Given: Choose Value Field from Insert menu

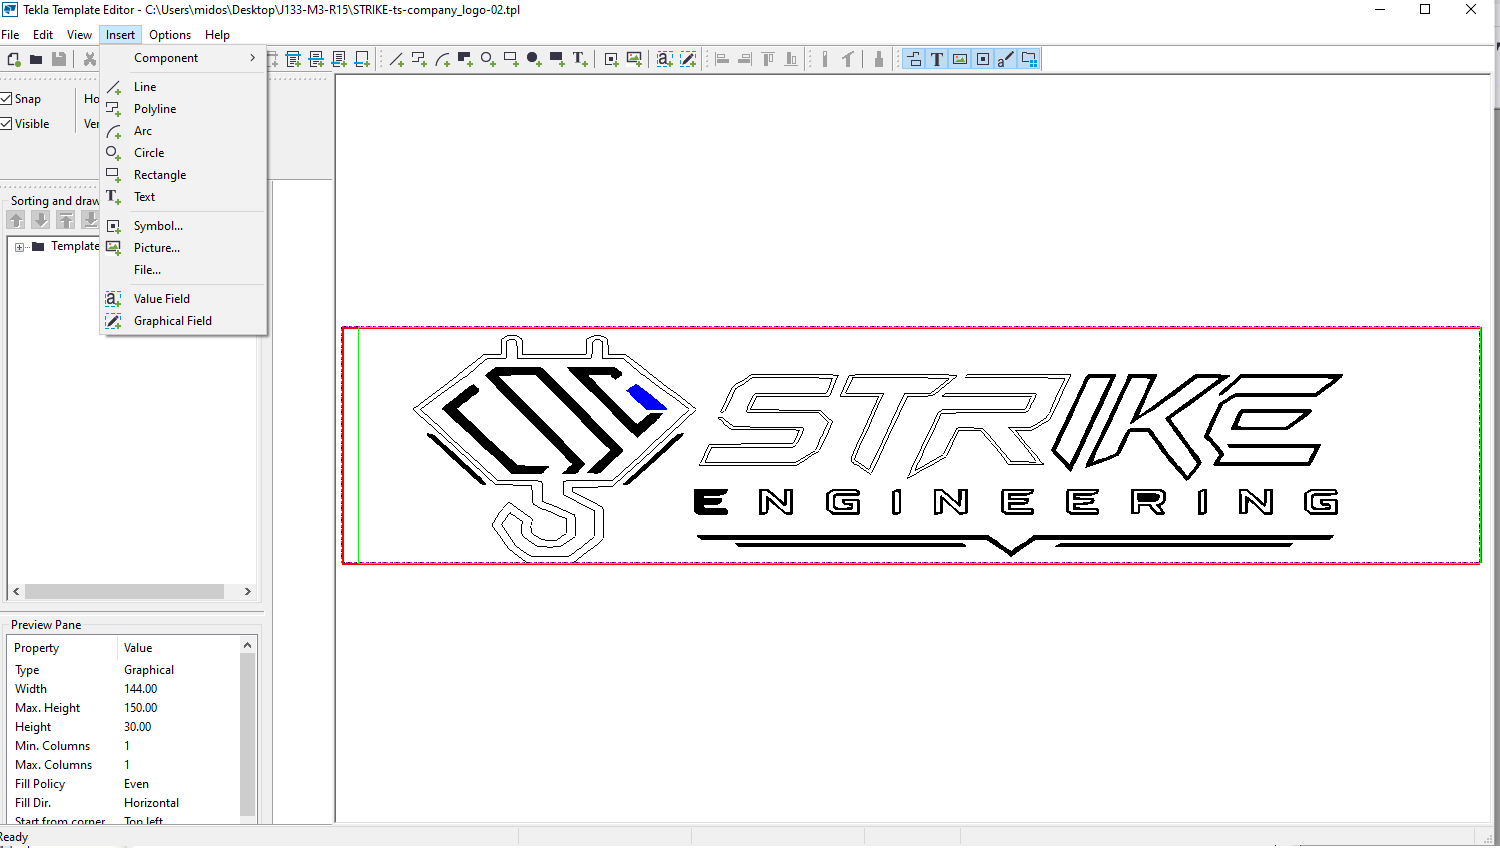Looking at the screenshot, I should [x=184, y=299].
